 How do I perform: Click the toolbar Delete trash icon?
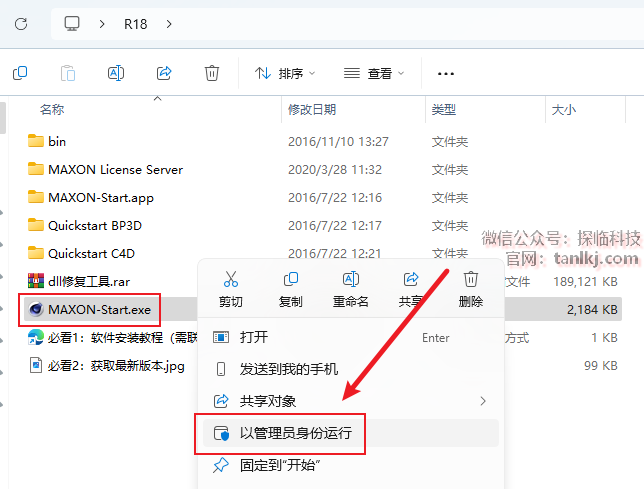[212, 73]
